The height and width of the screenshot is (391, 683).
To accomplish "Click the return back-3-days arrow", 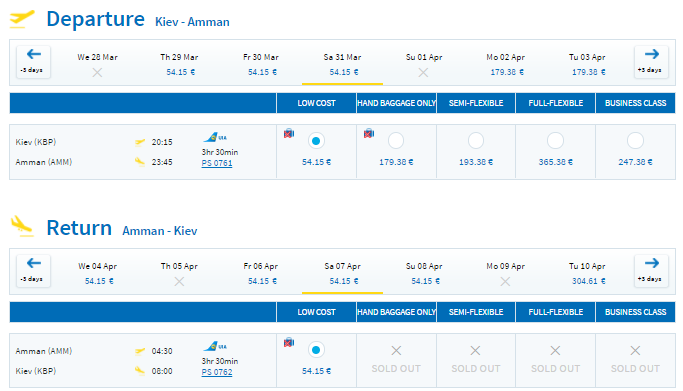I will click(x=34, y=271).
